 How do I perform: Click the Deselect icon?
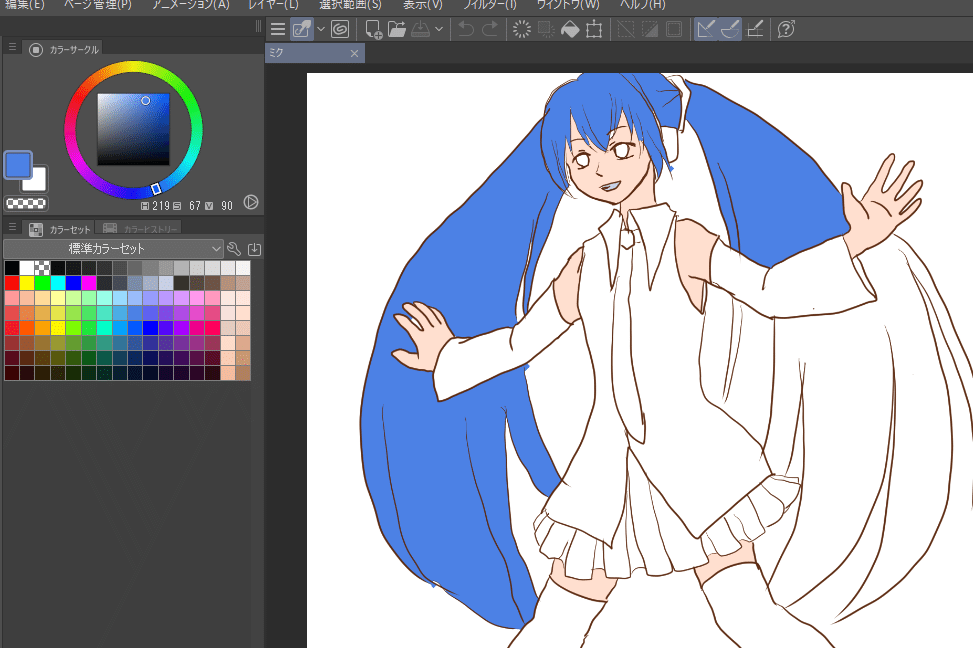tap(626, 29)
